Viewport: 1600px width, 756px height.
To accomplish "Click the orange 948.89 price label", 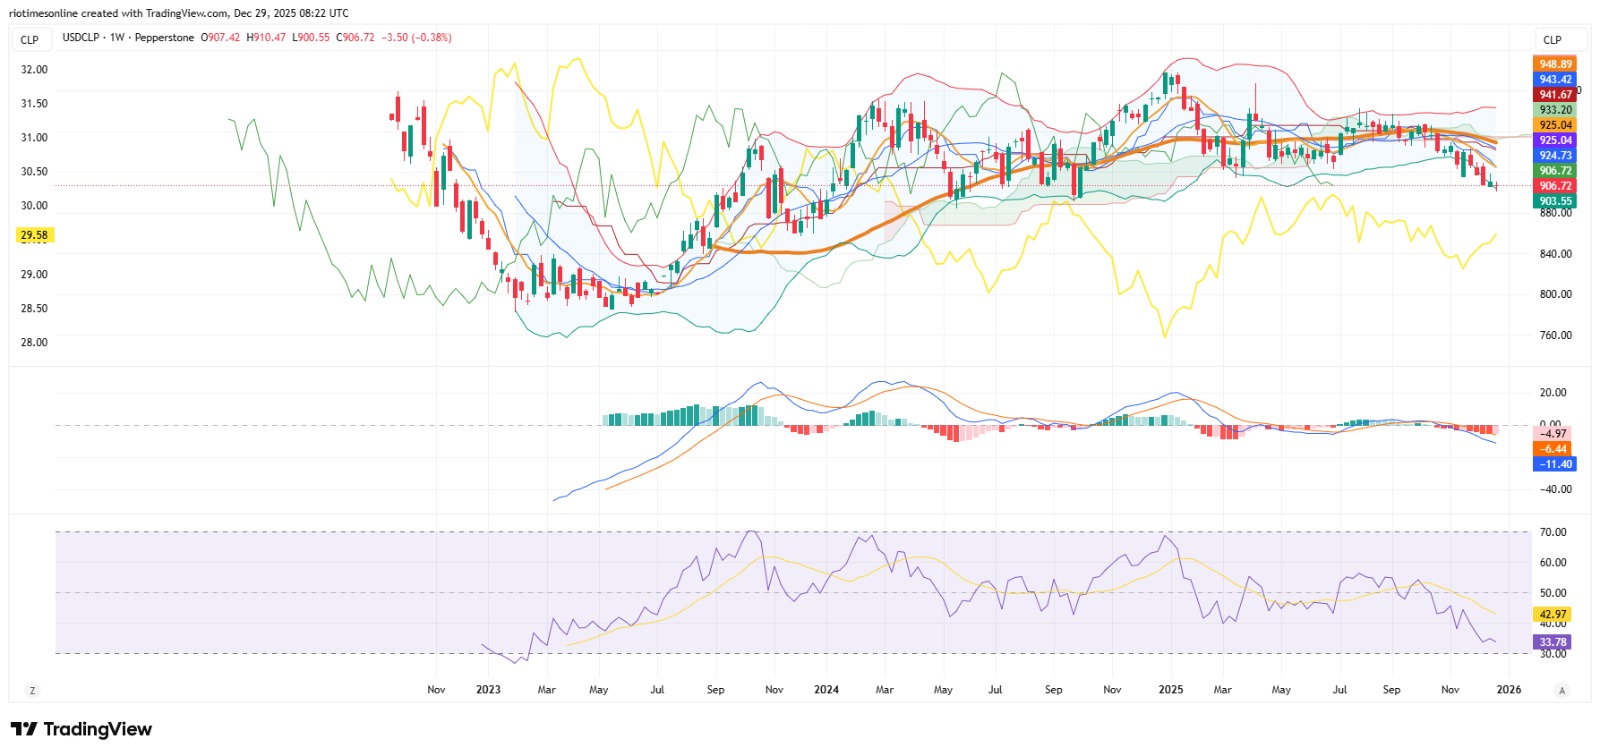I will point(1555,64).
